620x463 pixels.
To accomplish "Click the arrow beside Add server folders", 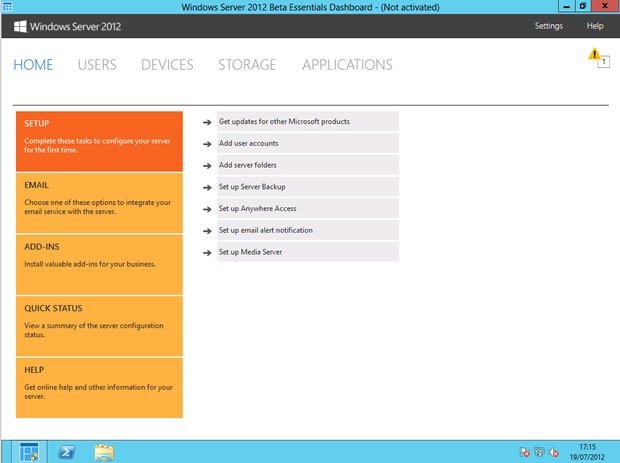I will pos(207,166).
